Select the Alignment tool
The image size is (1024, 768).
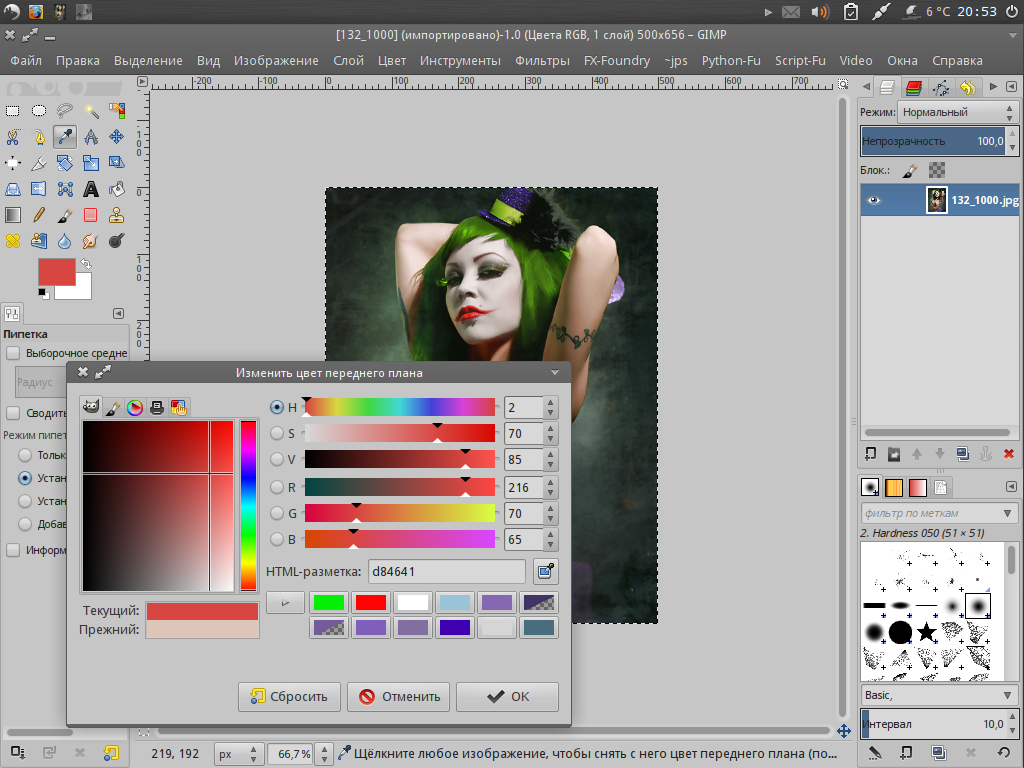tap(12, 163)
